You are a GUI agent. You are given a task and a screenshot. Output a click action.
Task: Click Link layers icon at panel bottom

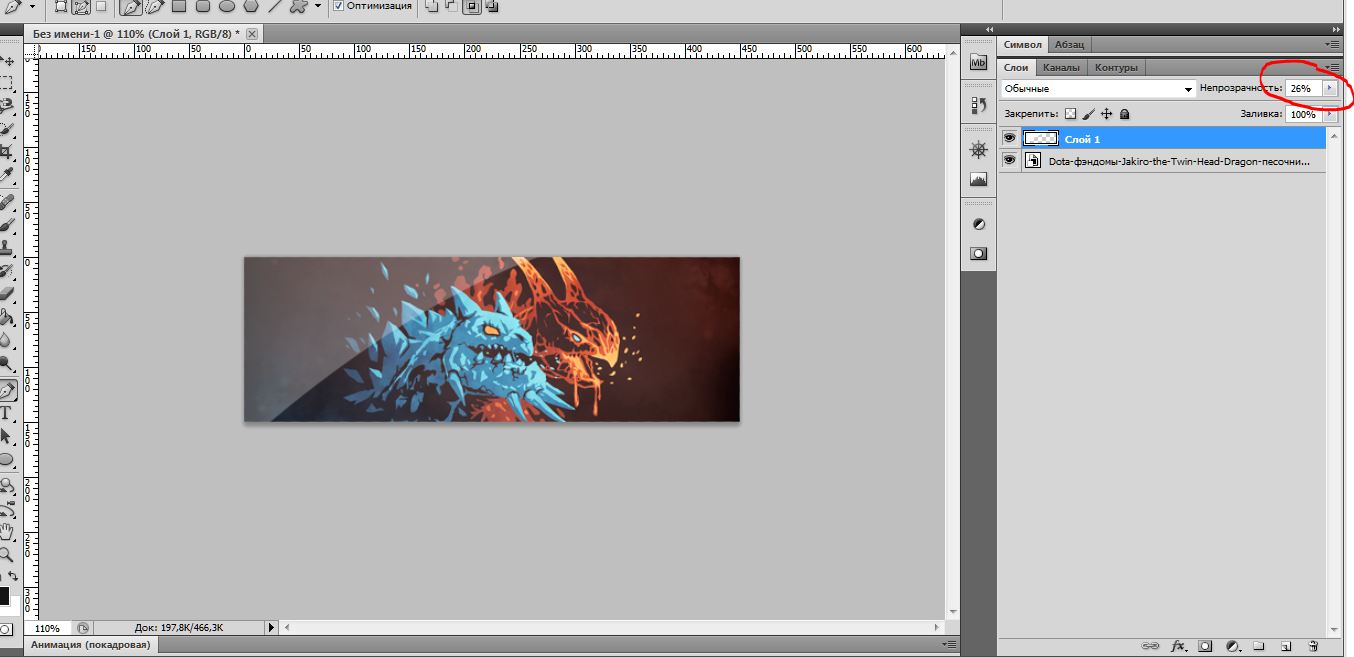click(1151, 646)
